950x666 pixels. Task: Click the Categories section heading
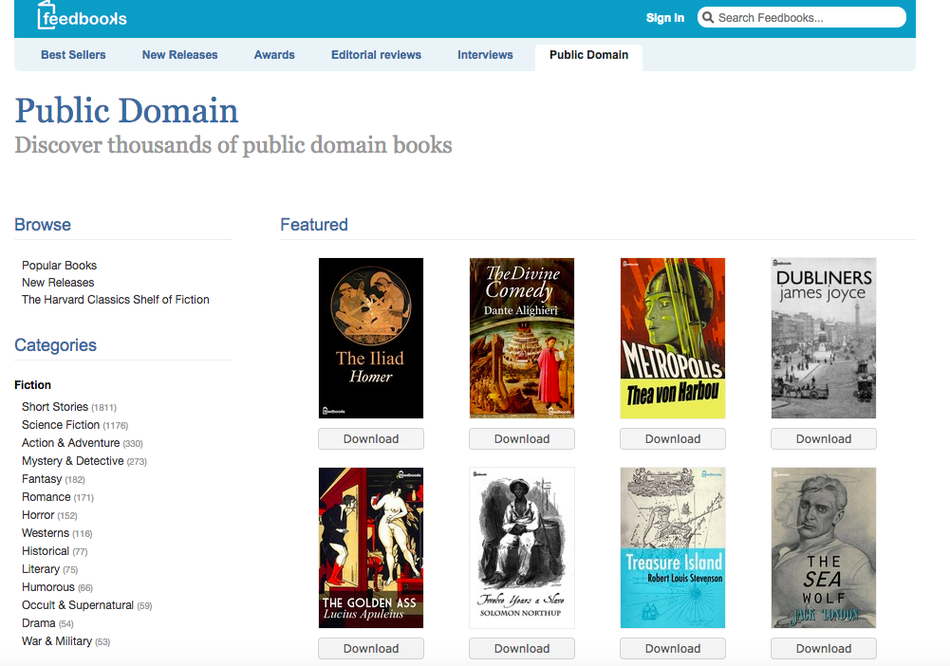55,345
